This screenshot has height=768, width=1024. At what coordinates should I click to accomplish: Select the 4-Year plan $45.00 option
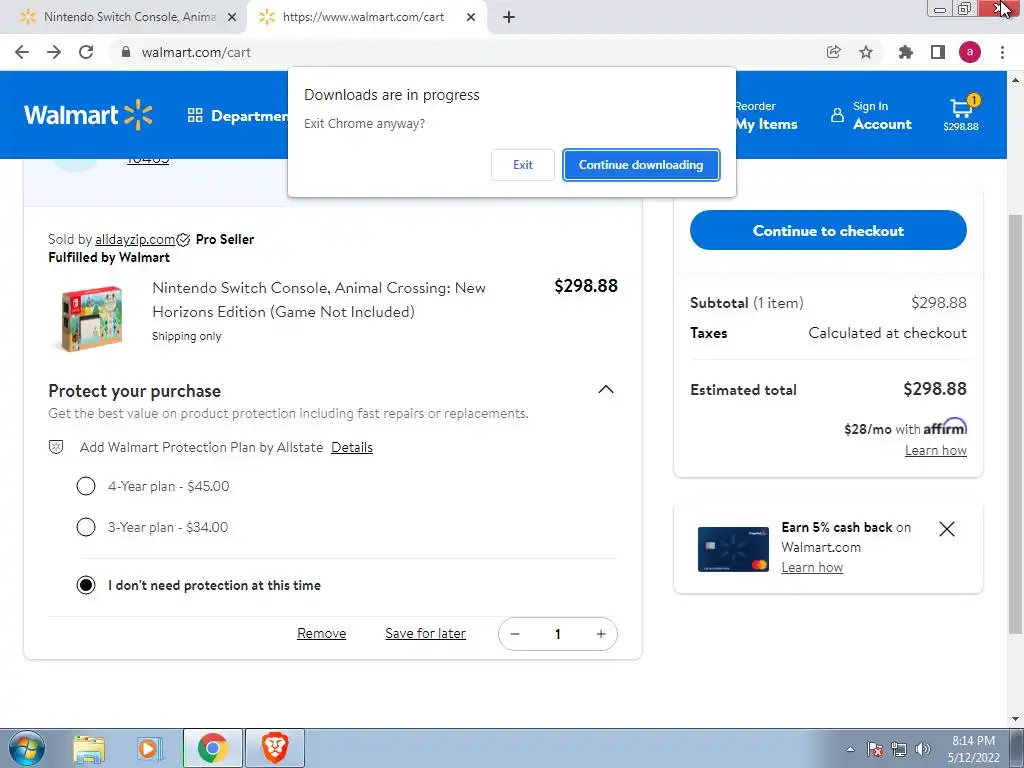(x=86, y=486)
